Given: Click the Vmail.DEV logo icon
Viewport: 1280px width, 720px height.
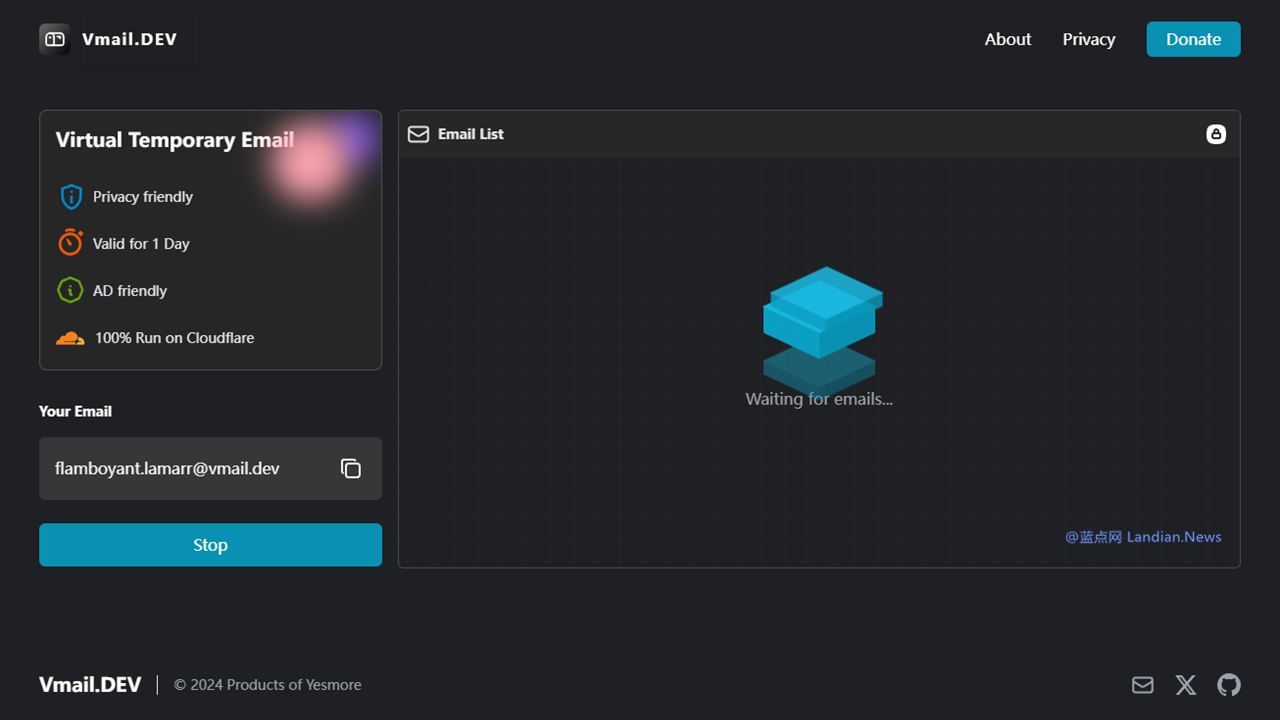Looking at the screenshot, I should [x=55, y=39].
